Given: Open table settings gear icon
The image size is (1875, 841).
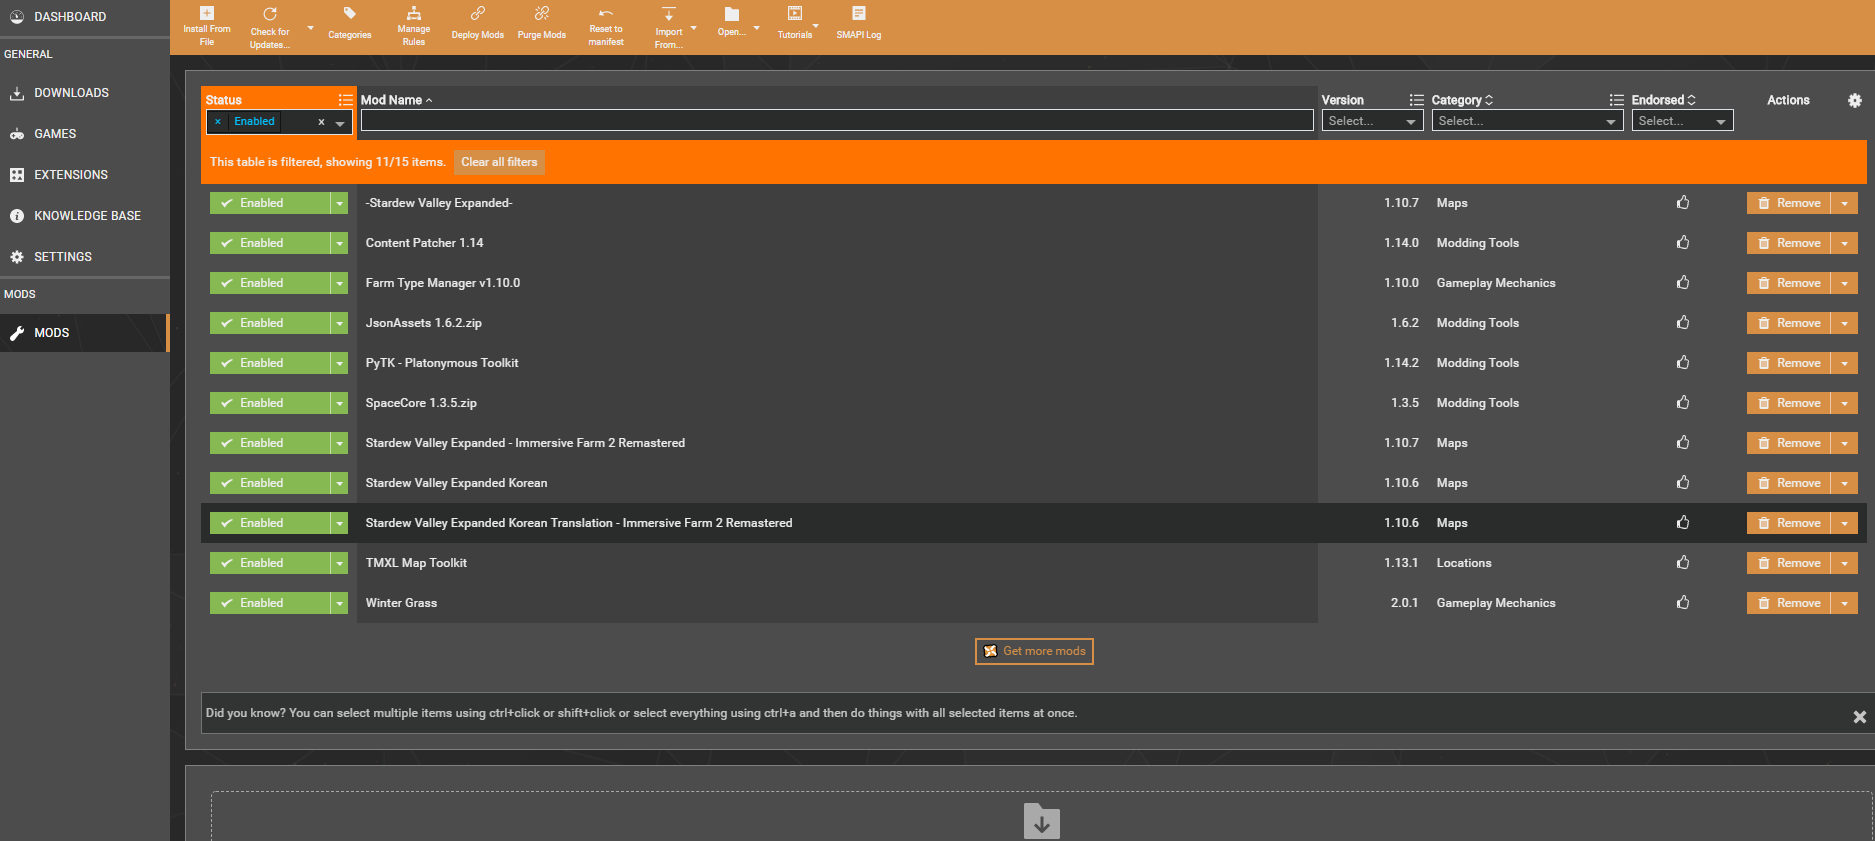Looking at the screenshot, I should click(1855, 101).
